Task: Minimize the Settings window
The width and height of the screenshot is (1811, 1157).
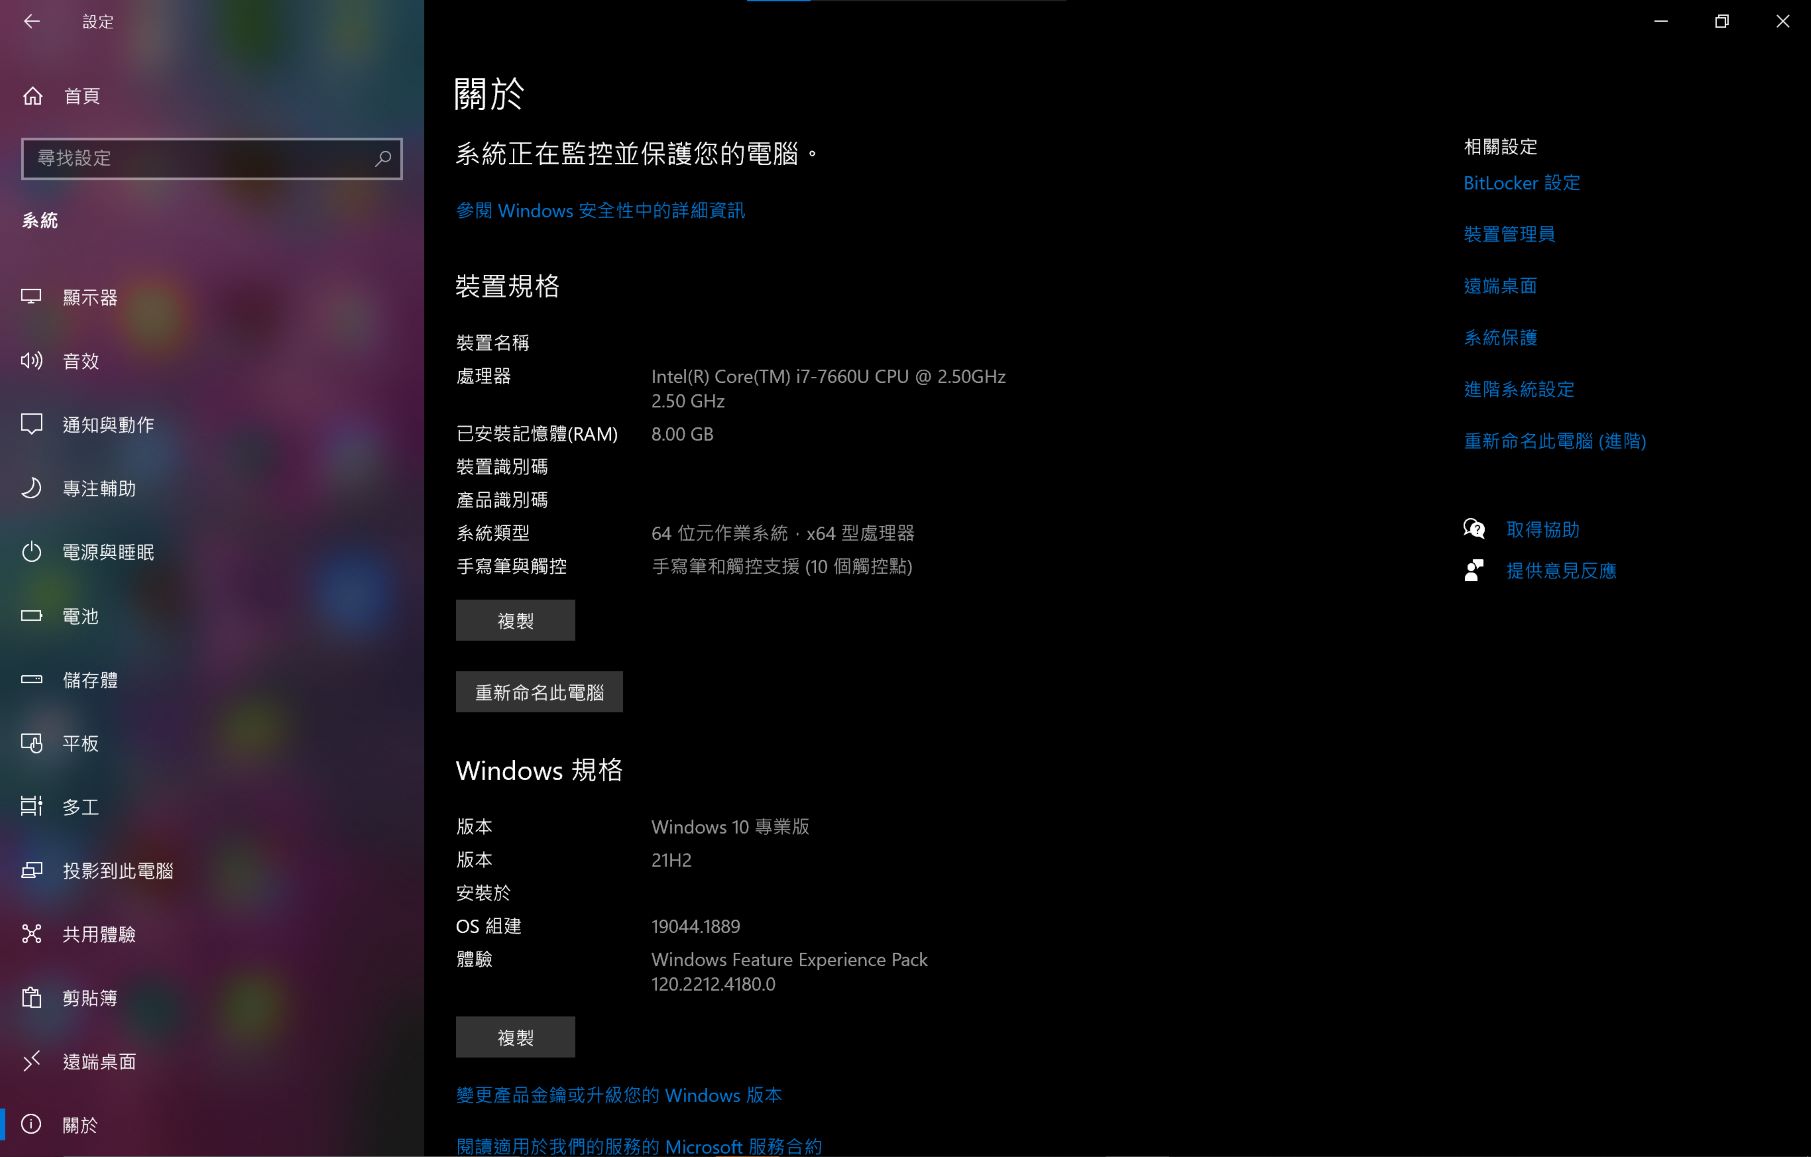Action: click(x=1661, y=21)
